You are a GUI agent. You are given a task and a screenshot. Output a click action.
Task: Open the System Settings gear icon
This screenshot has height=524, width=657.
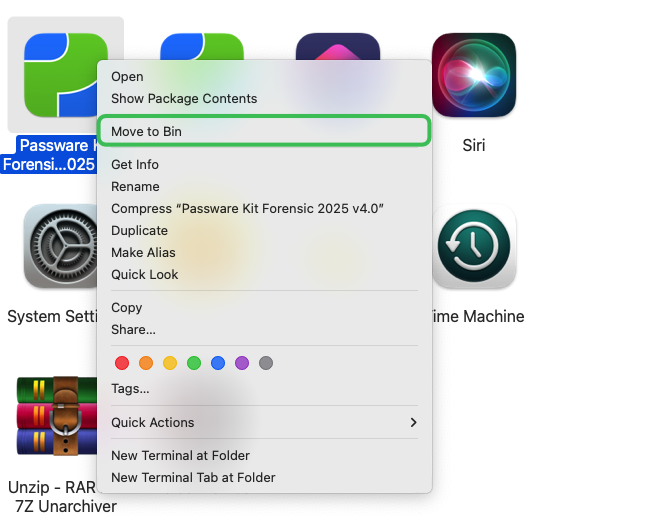[x=61, y=246]
